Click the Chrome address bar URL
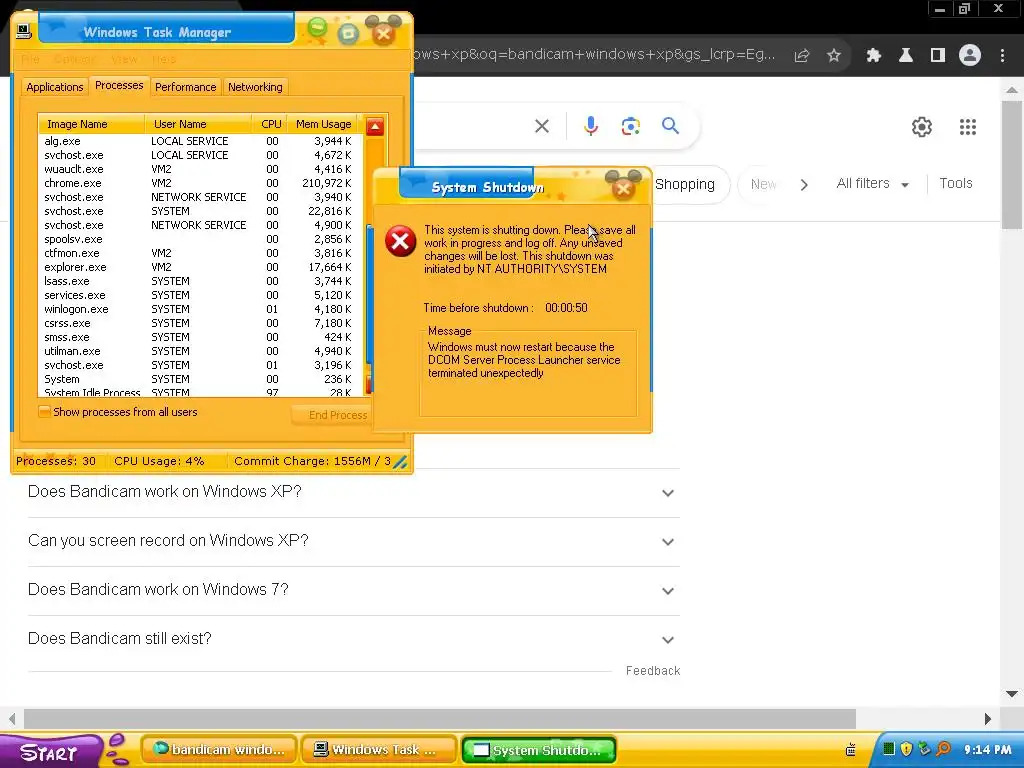This screenshot has width=1024, height=768. click(594, 55)
